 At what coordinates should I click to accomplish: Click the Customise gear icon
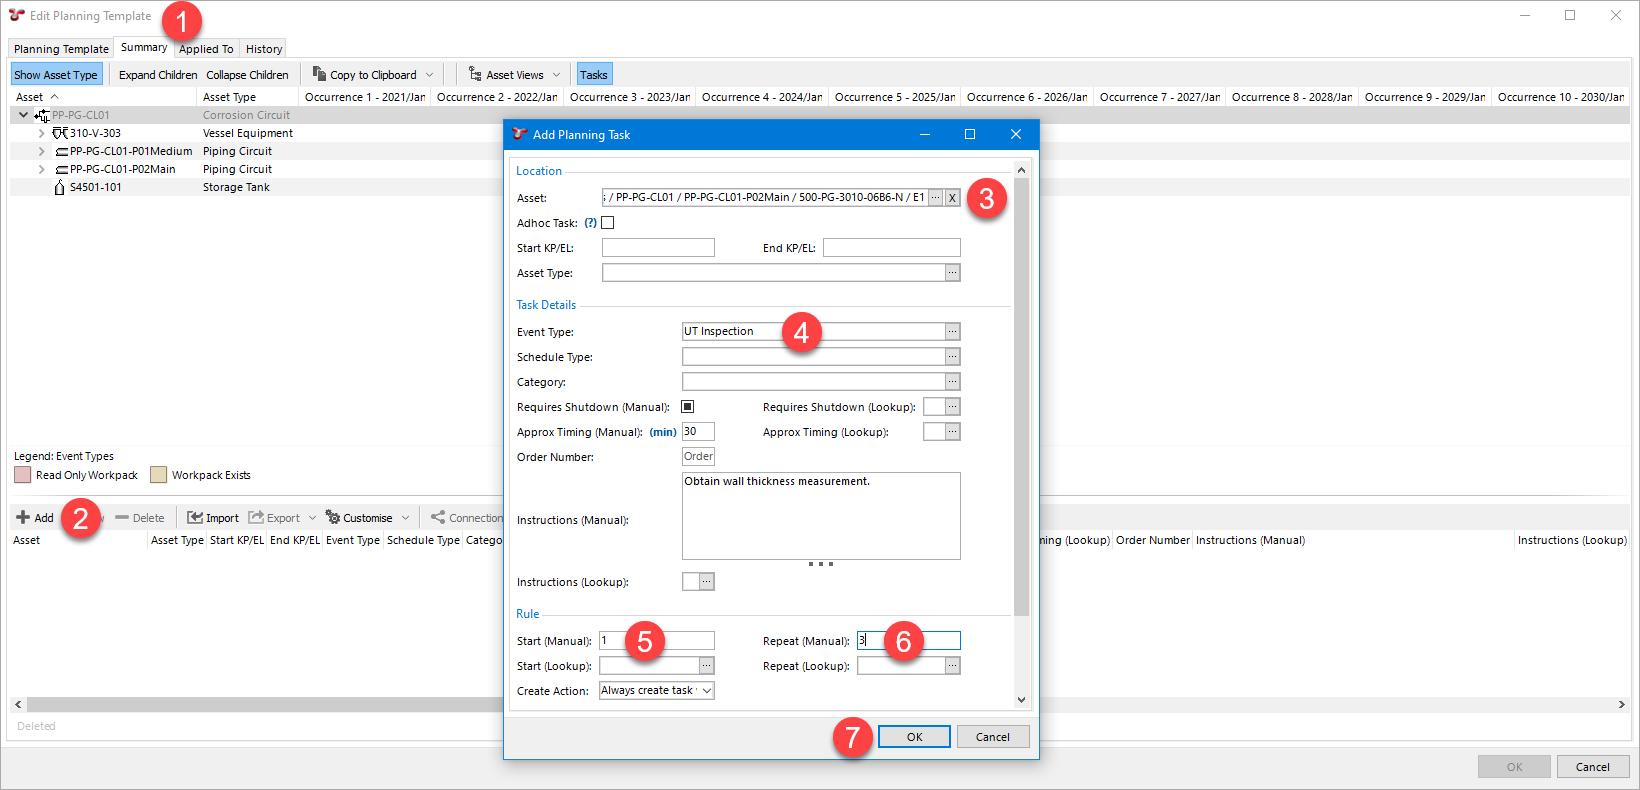333,517
